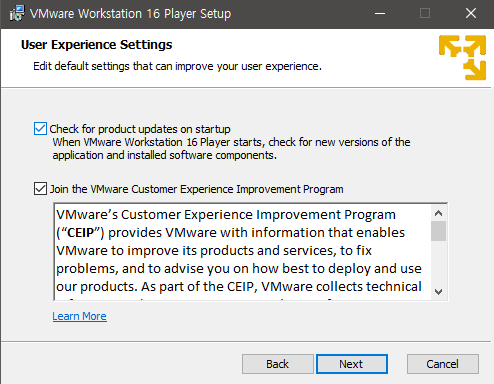The image size is (494, 384).
Task: Close the VMware Workstation 16 Player Setup window
Action: [x=471, y=14]
